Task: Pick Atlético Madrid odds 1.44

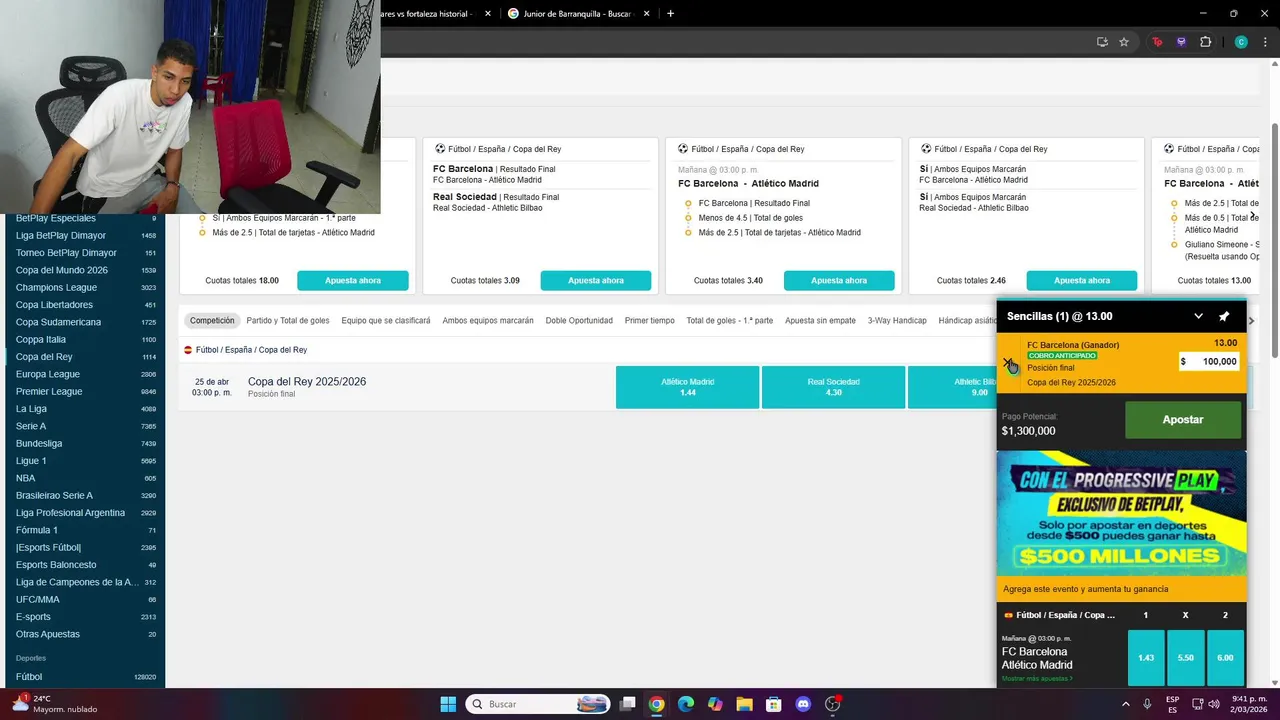Action: [x=687, y=387]
